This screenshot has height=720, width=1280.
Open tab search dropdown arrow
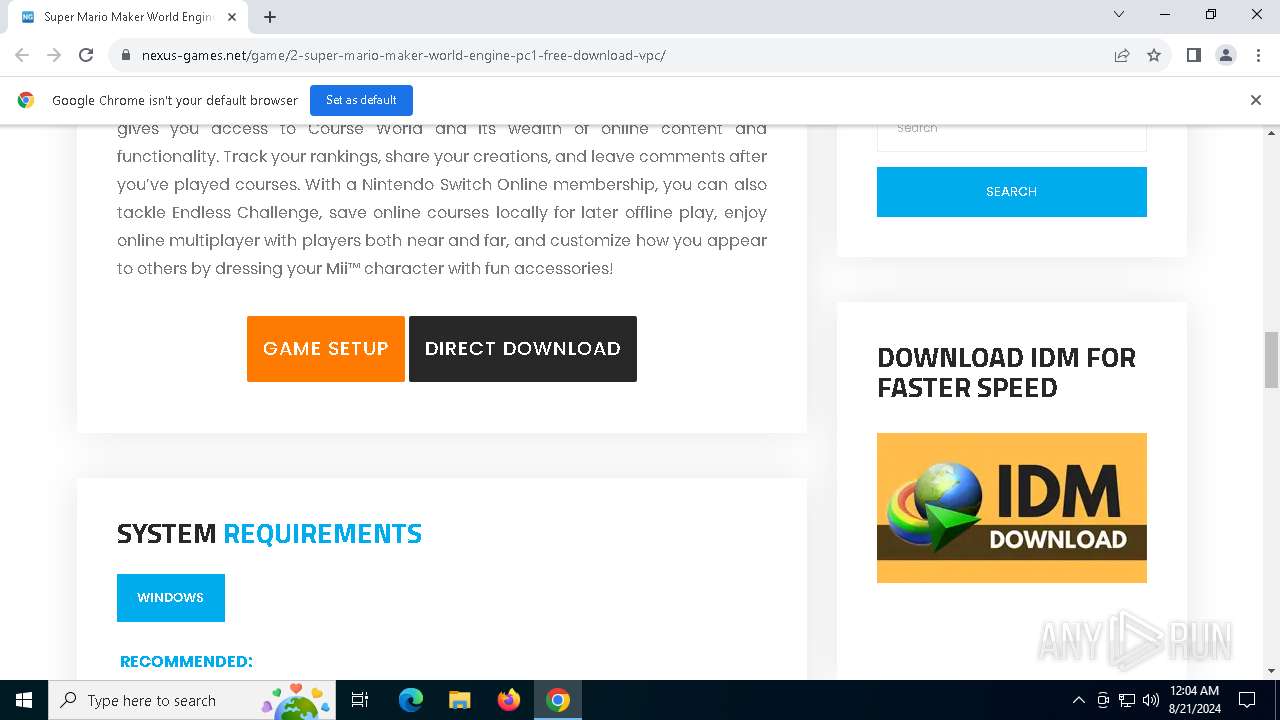(x=1119, y=14)
